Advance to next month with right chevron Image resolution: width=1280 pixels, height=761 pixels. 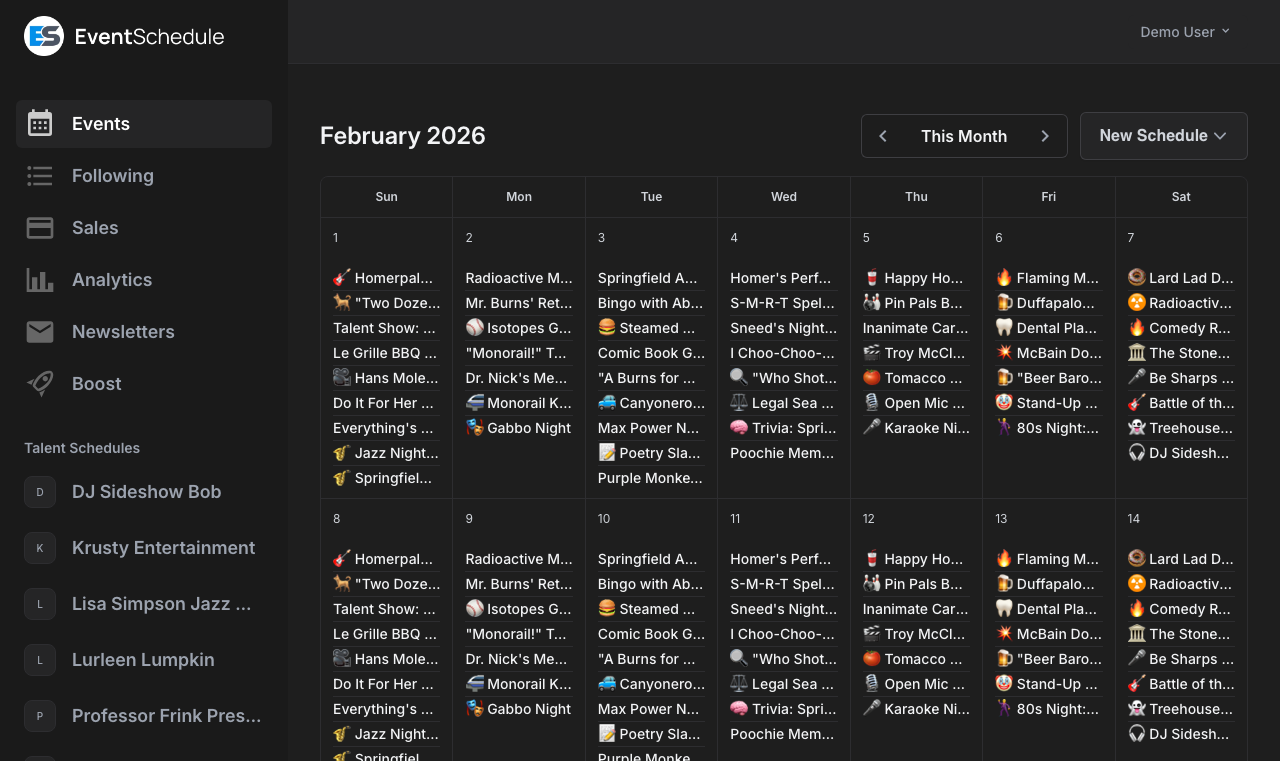[x=1046, y=135]
